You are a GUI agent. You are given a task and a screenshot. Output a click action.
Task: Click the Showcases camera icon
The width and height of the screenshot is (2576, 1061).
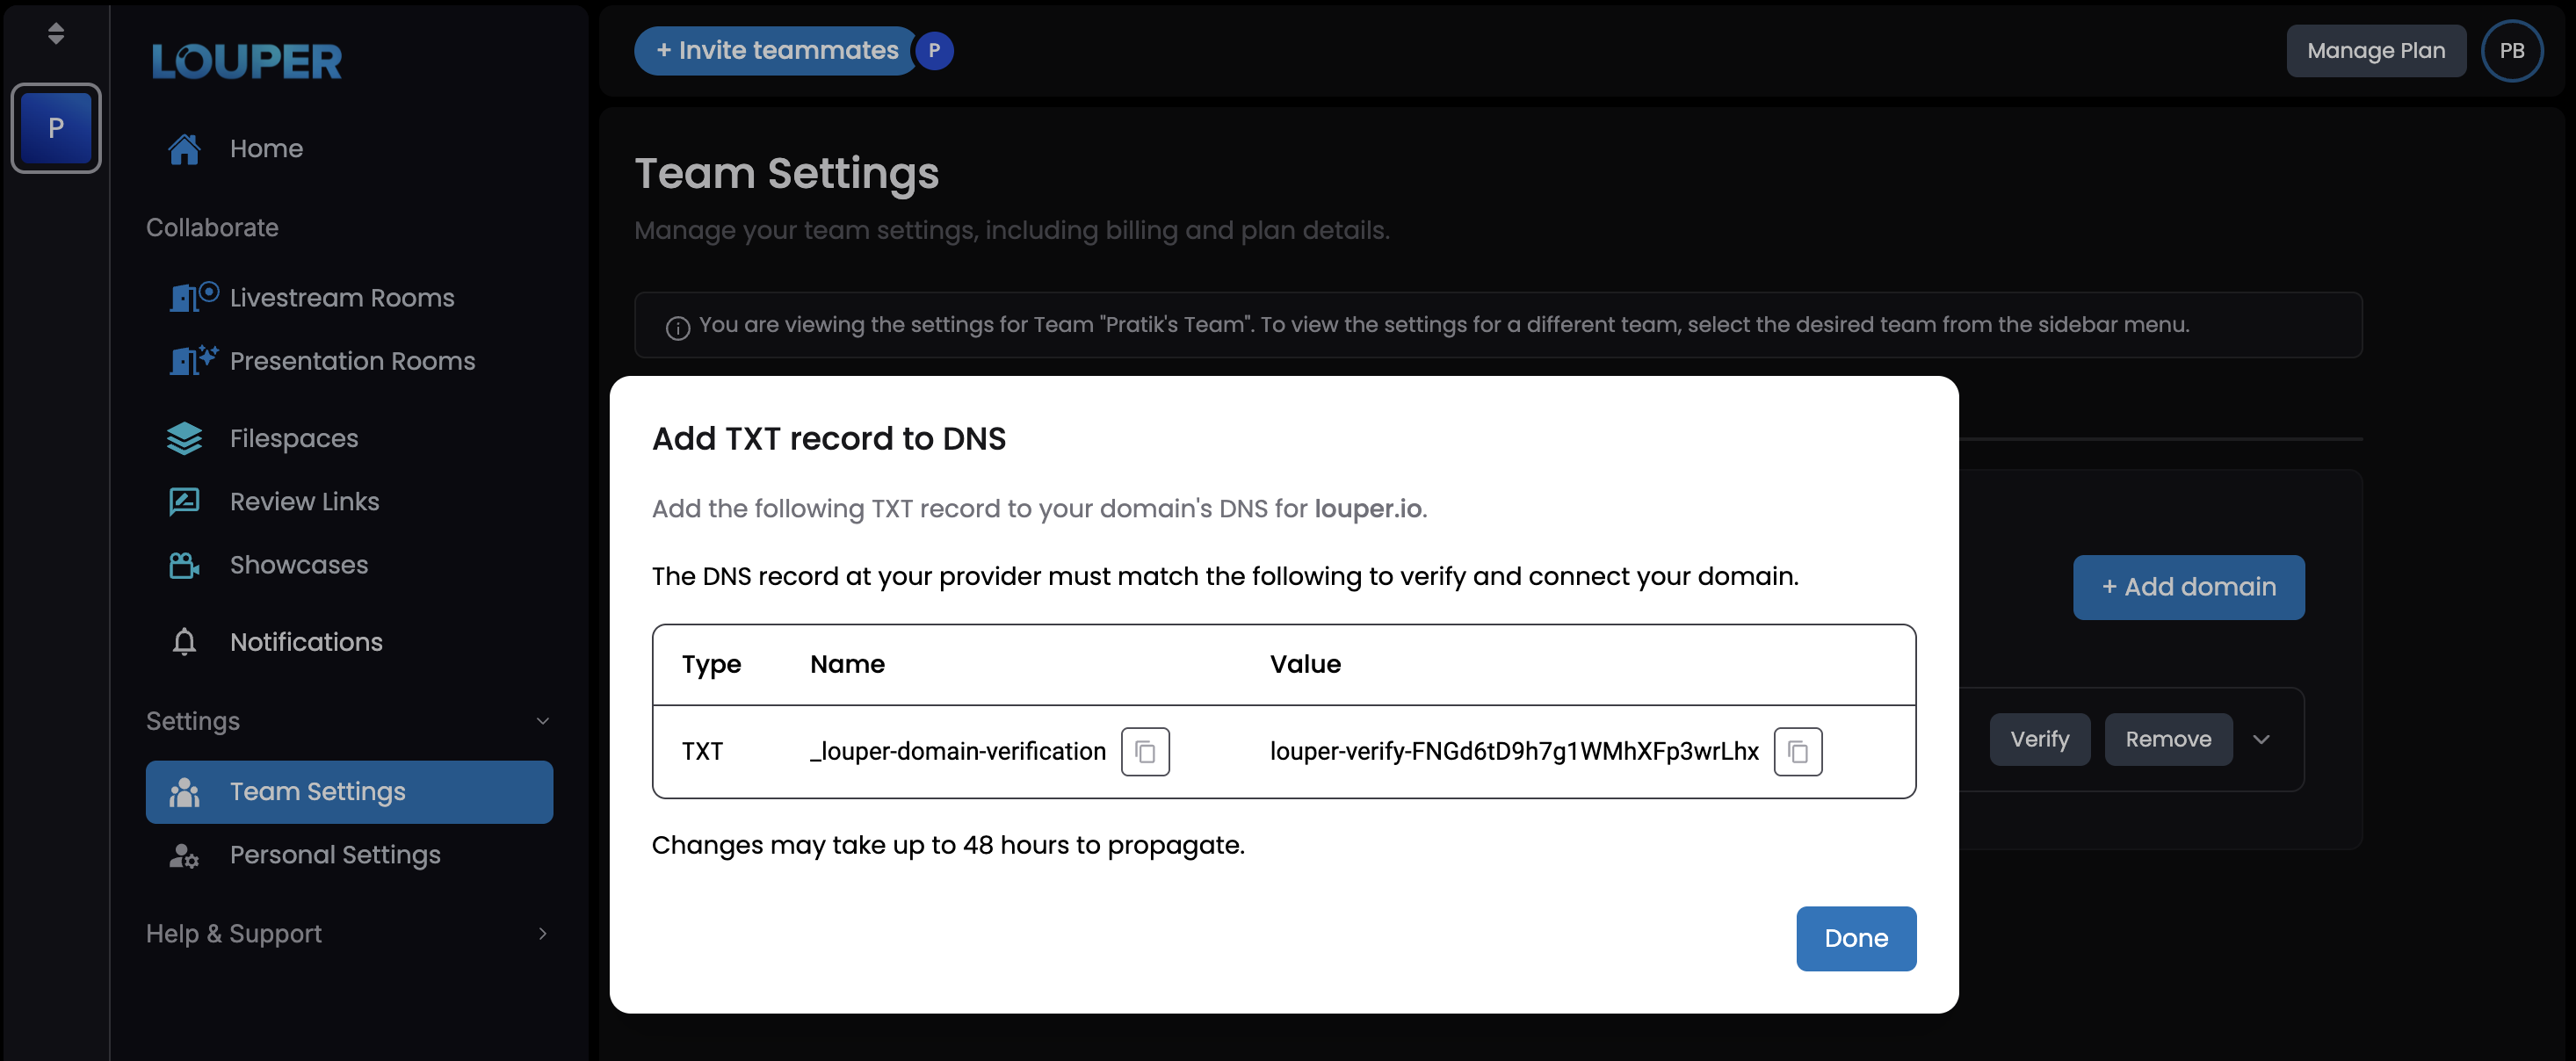tap(184, 565)
